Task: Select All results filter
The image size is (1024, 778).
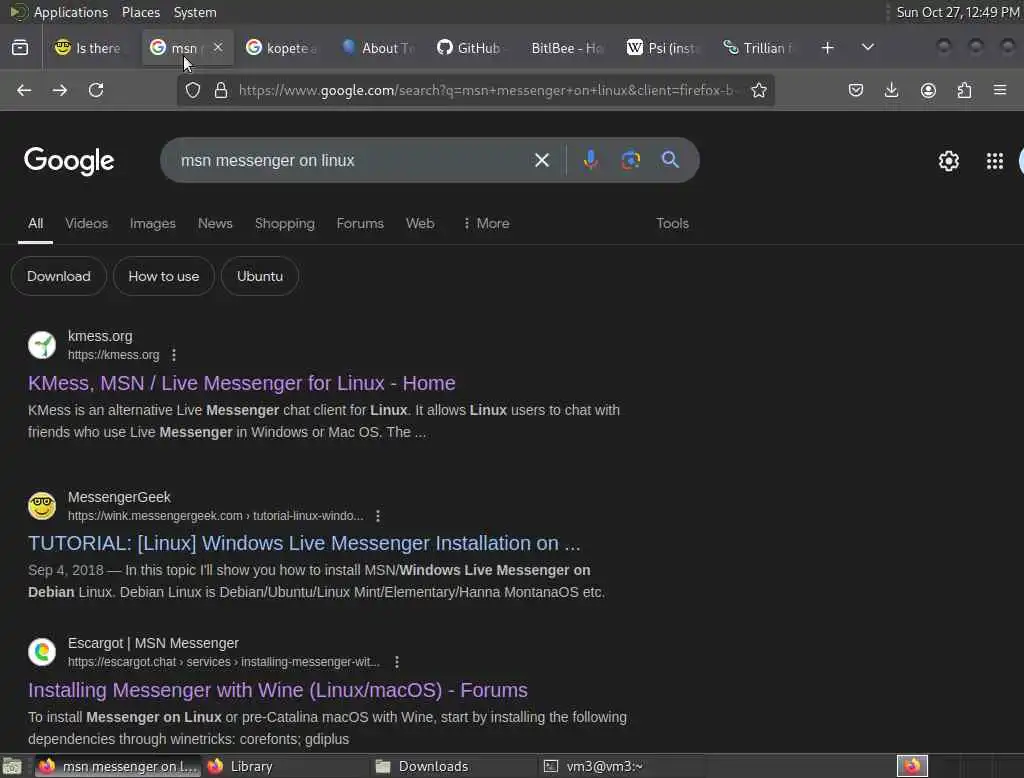Action: click(x=35, y=223)
